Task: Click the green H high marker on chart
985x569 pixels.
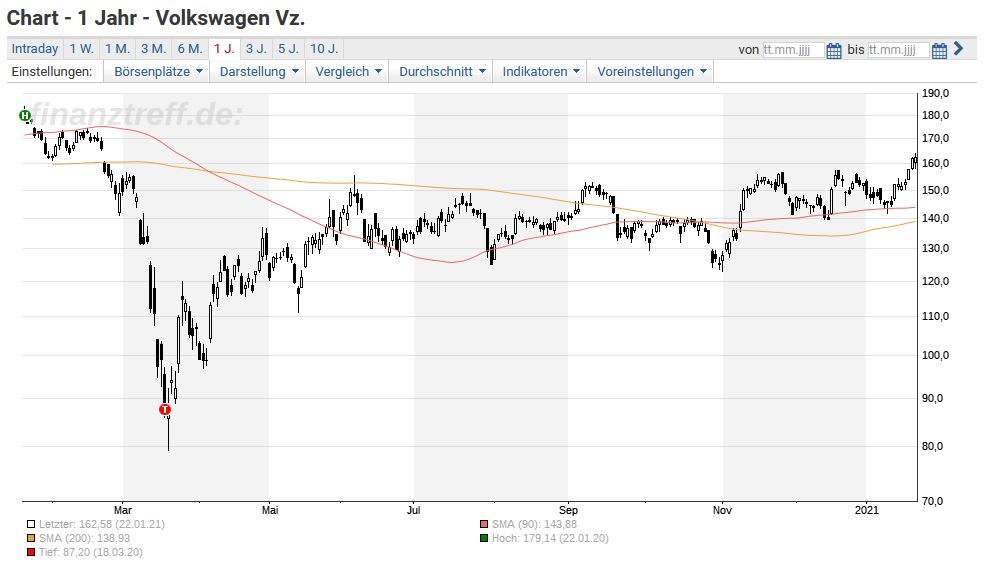Action: 24,116
